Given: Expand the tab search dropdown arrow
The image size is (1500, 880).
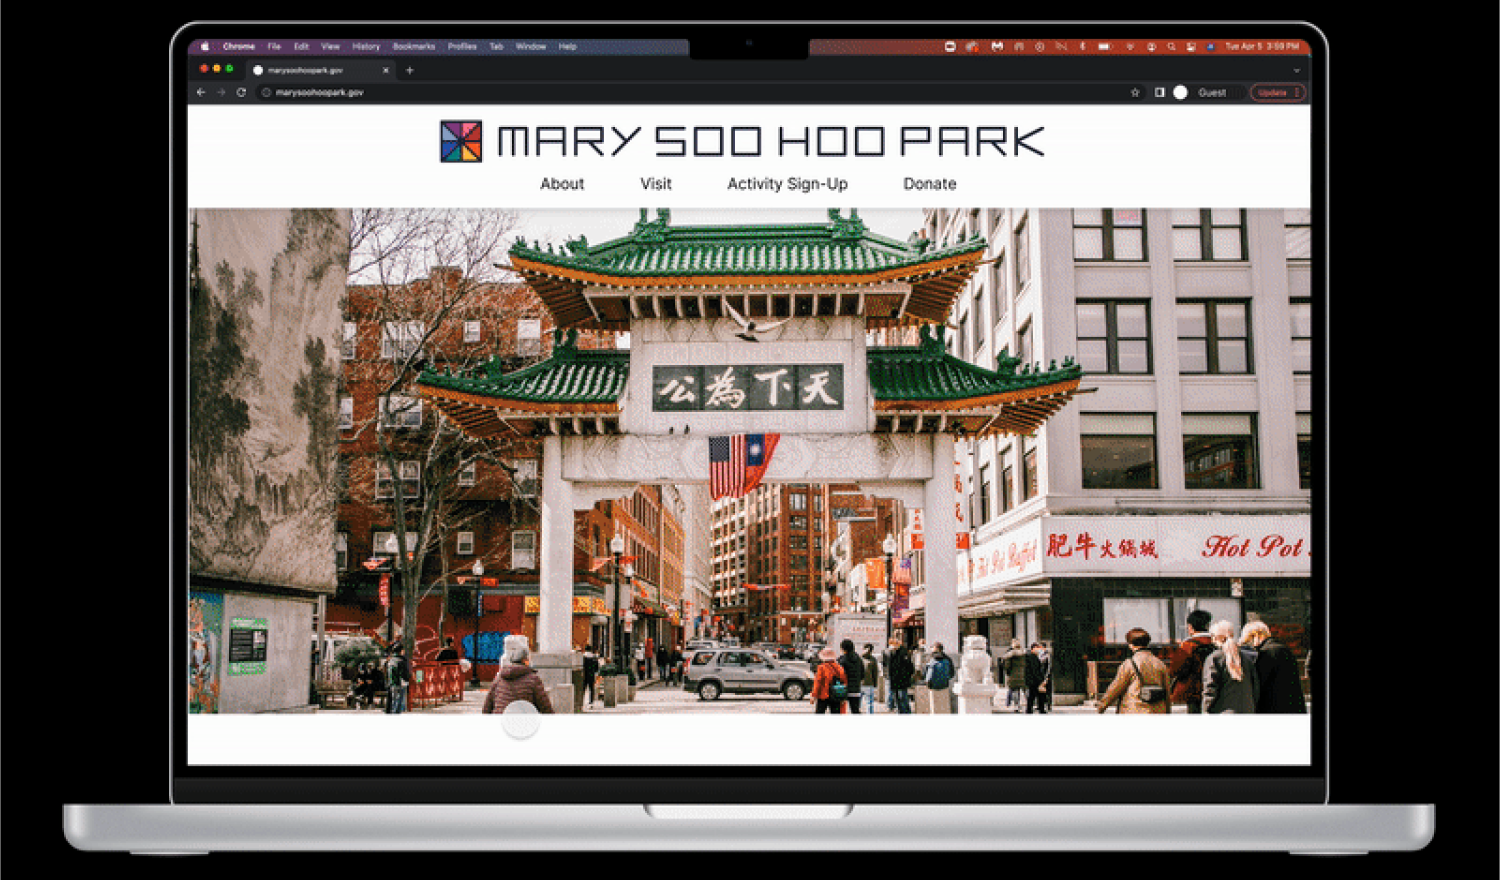Looking at the screenshot, I should click(x=1297, y=70).
